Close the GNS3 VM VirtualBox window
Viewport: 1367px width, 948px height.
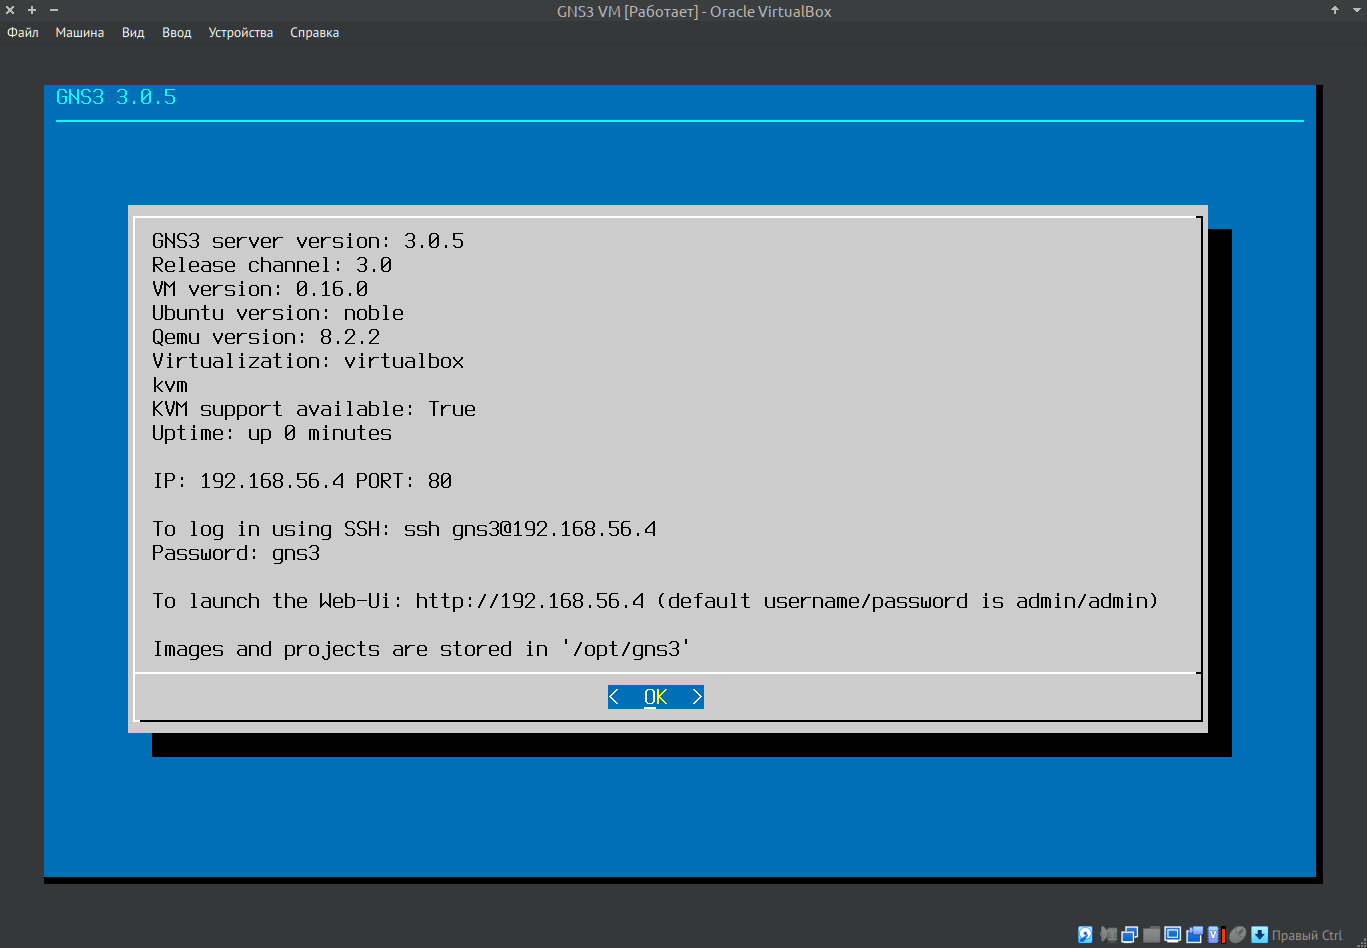[x=10, y=10]
